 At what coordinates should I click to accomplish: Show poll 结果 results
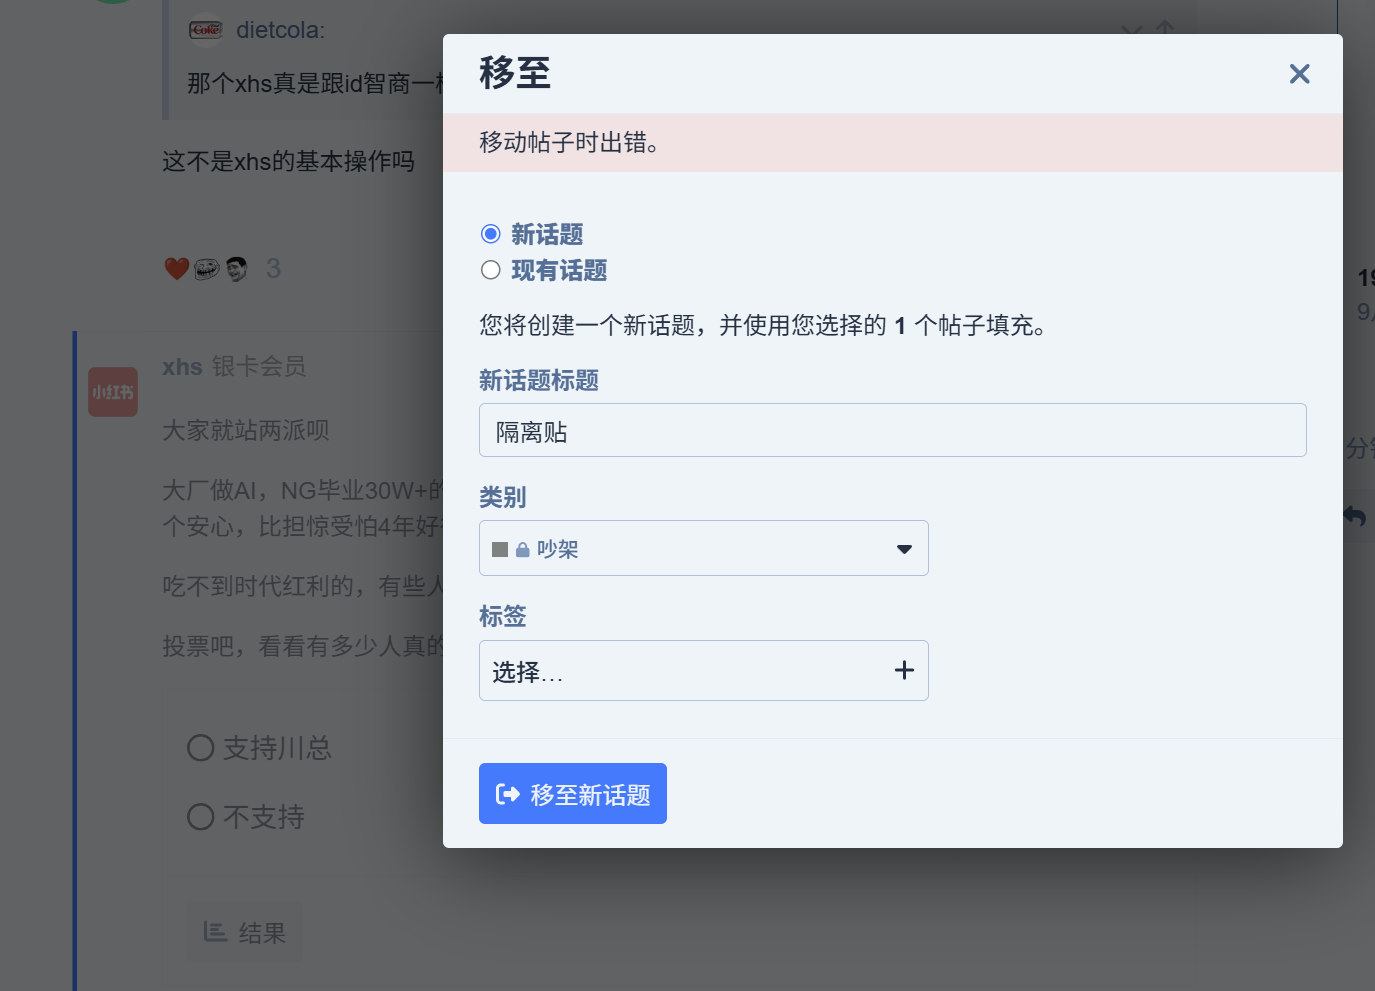(245, 932)
